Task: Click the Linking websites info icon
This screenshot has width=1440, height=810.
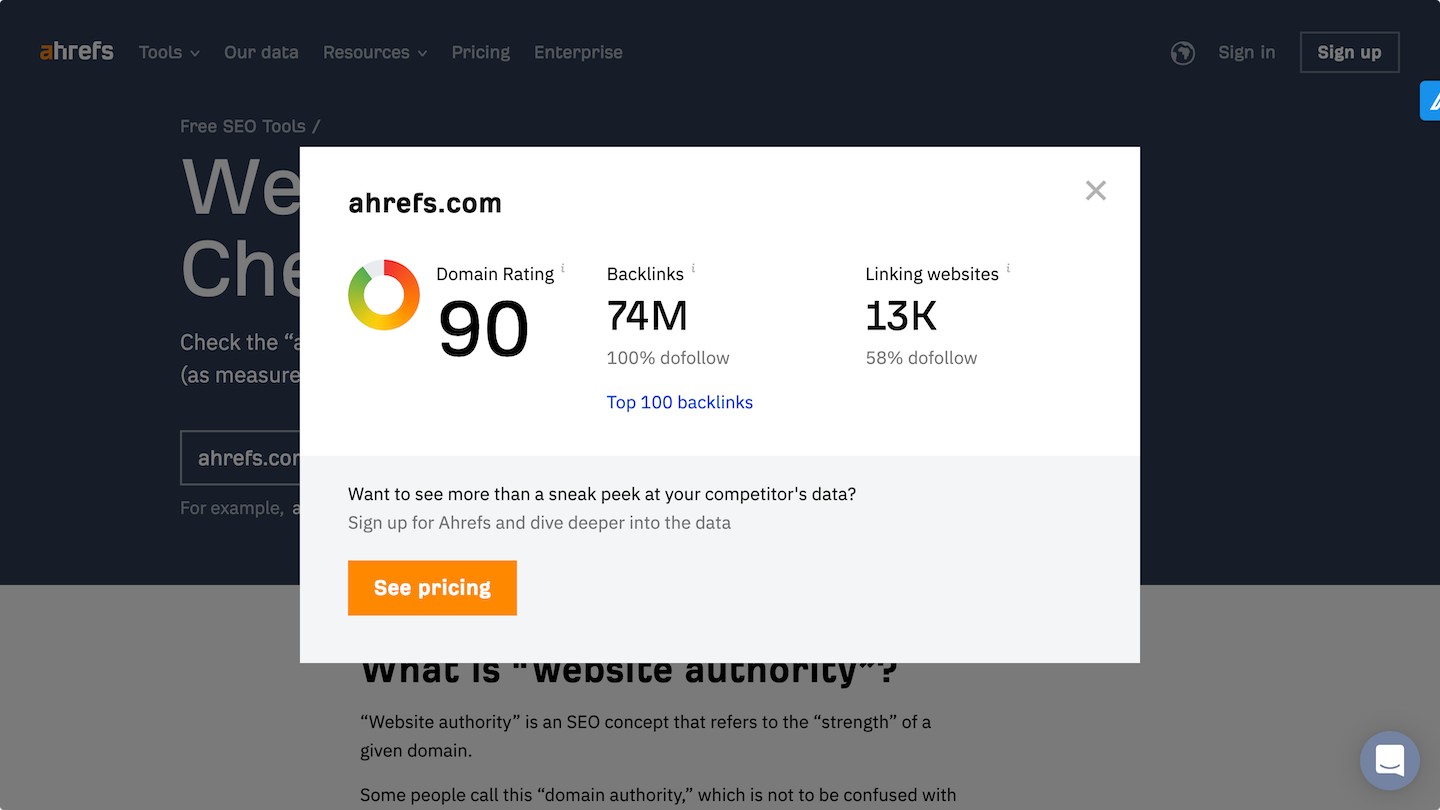Action: click(1008, 268)
